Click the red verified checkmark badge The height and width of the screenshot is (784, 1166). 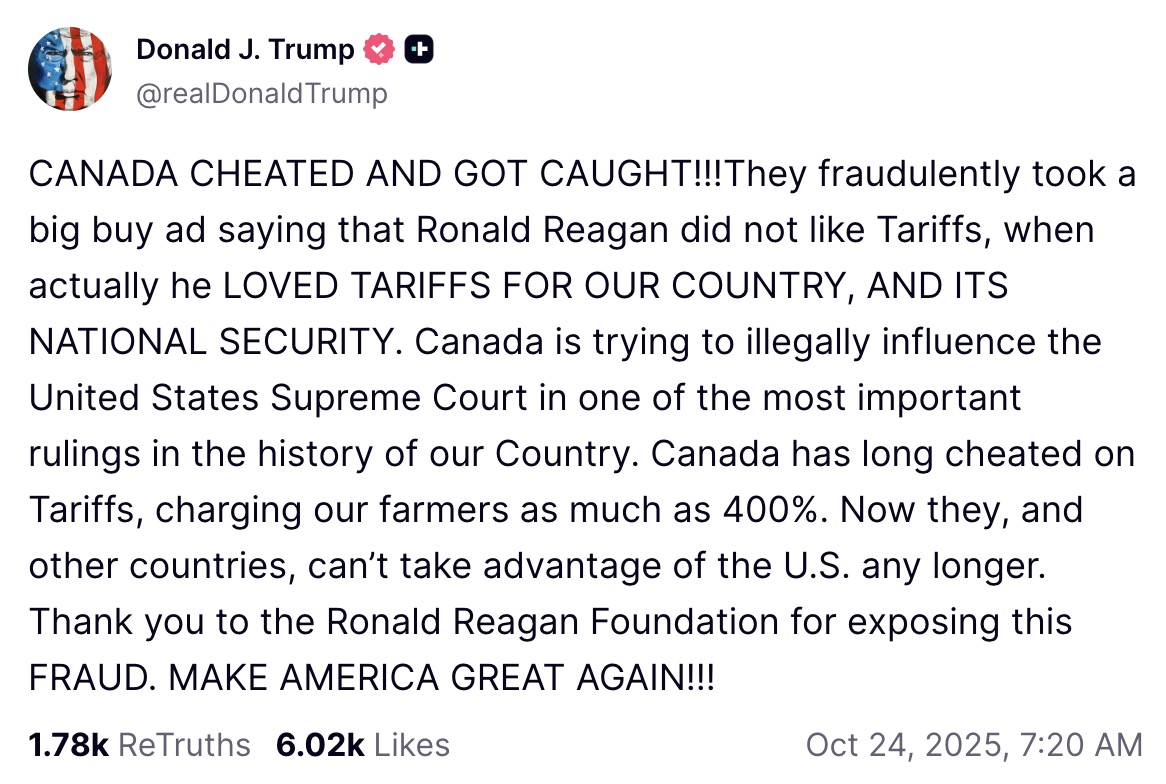379,49
